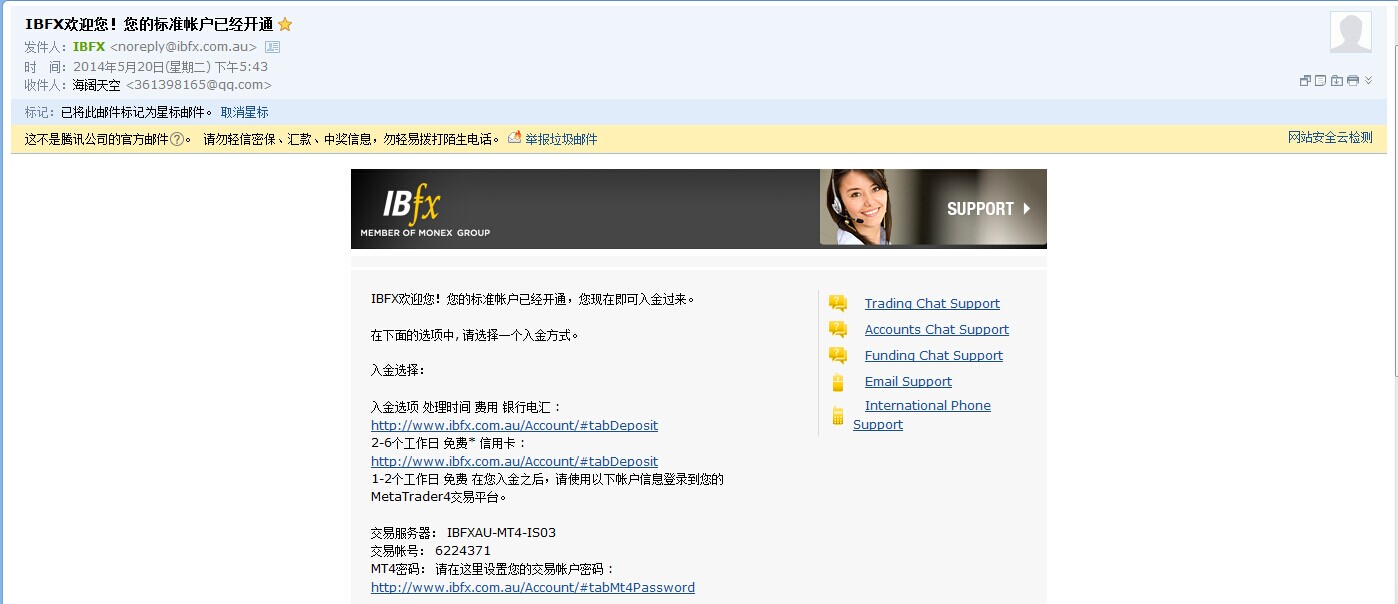
Task: Click the note/memo icon in the header
Action: click(1320, 81)
